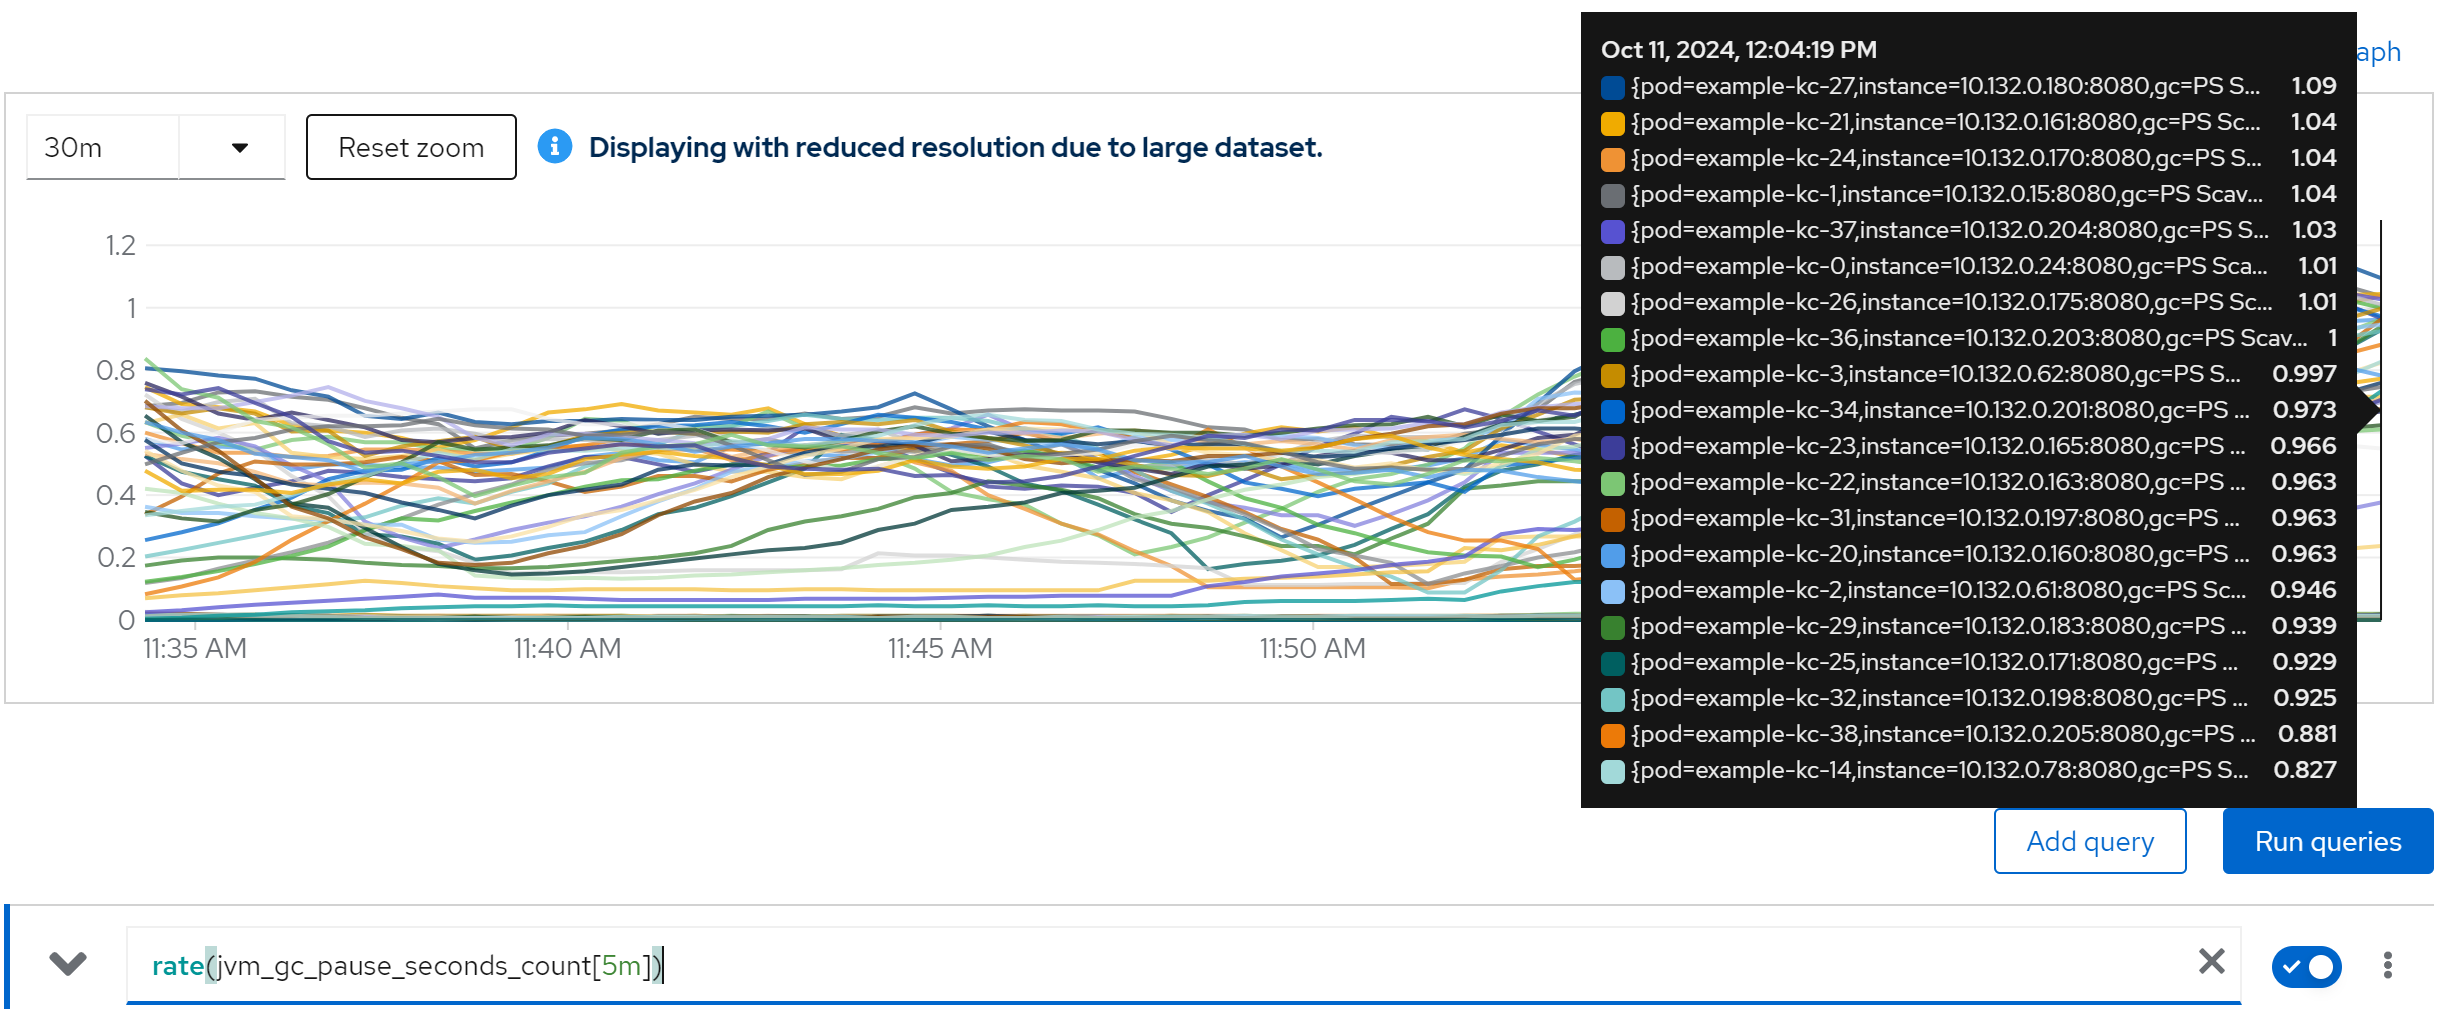Click the example-kc-14 light teal swatch
The image size is (2439, 1009).
click(1612, 771)
